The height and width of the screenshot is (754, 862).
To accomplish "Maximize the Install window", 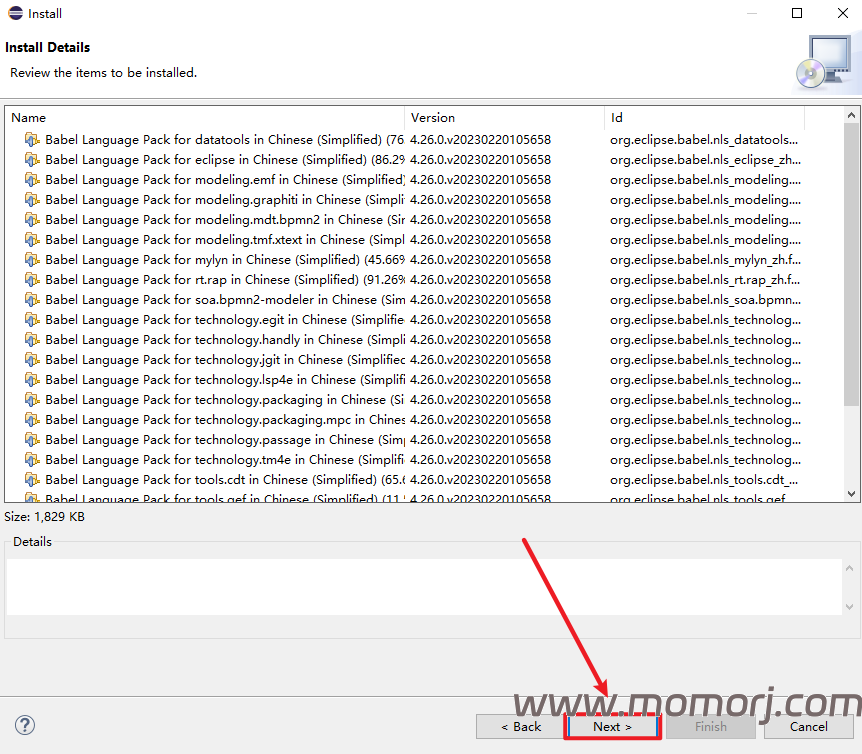I will 797,13.
